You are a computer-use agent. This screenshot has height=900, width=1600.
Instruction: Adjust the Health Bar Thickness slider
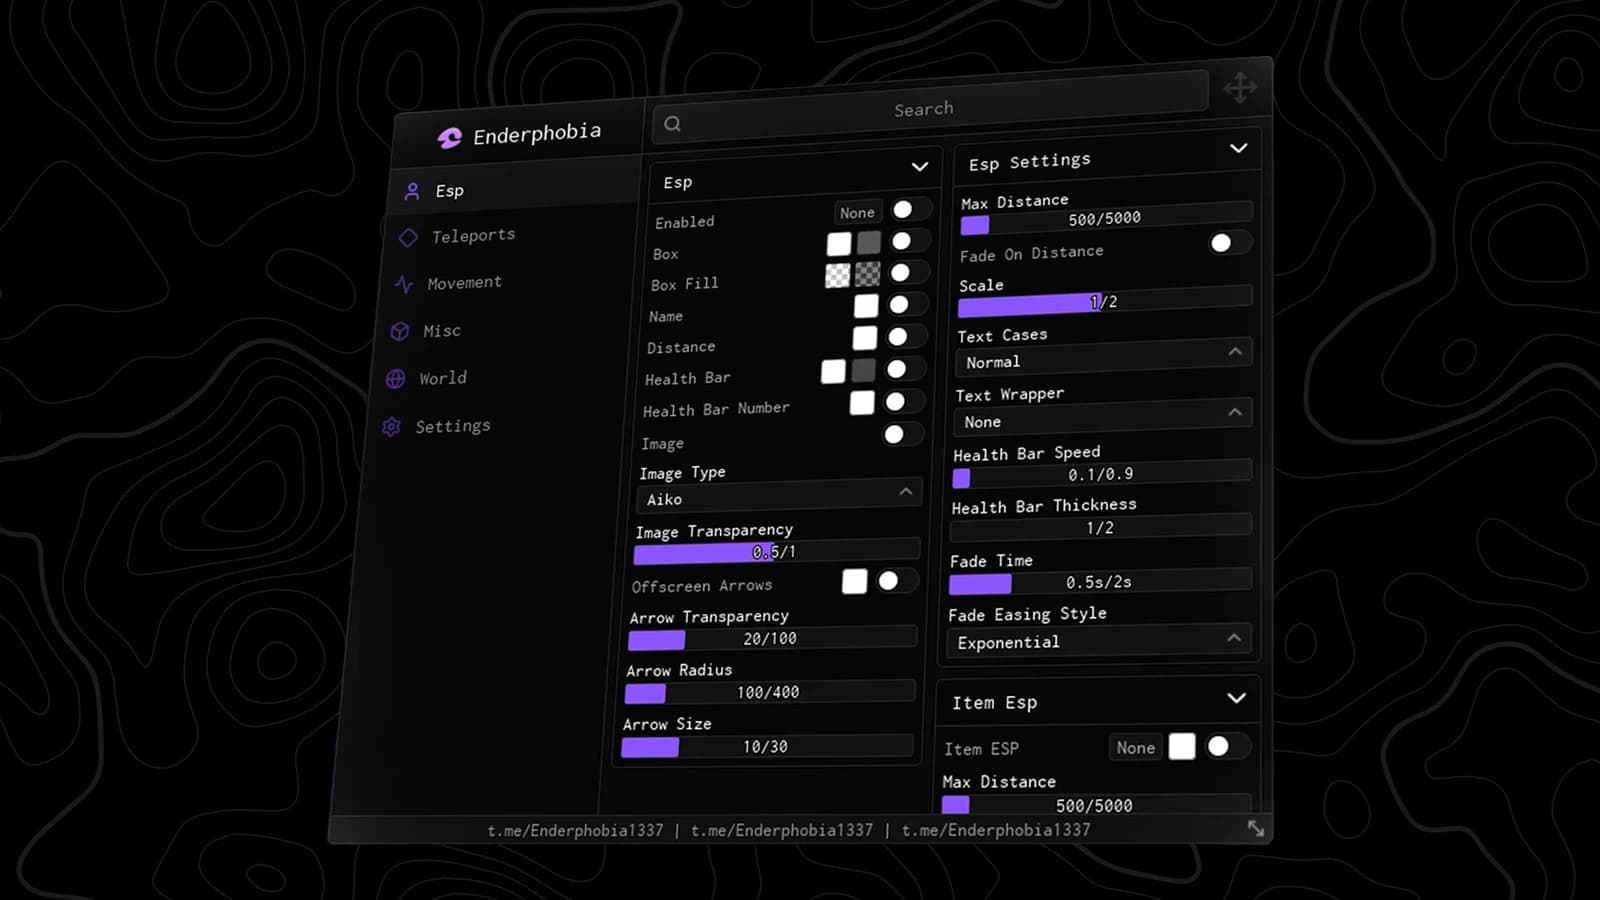coord(1101,526)
